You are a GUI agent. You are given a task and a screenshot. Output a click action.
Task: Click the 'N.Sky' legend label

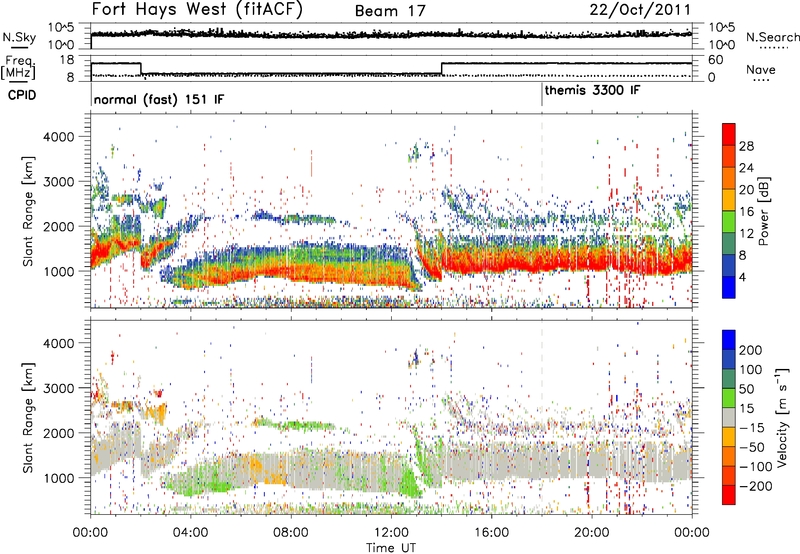pyautogui.click(x=19, y=37)
